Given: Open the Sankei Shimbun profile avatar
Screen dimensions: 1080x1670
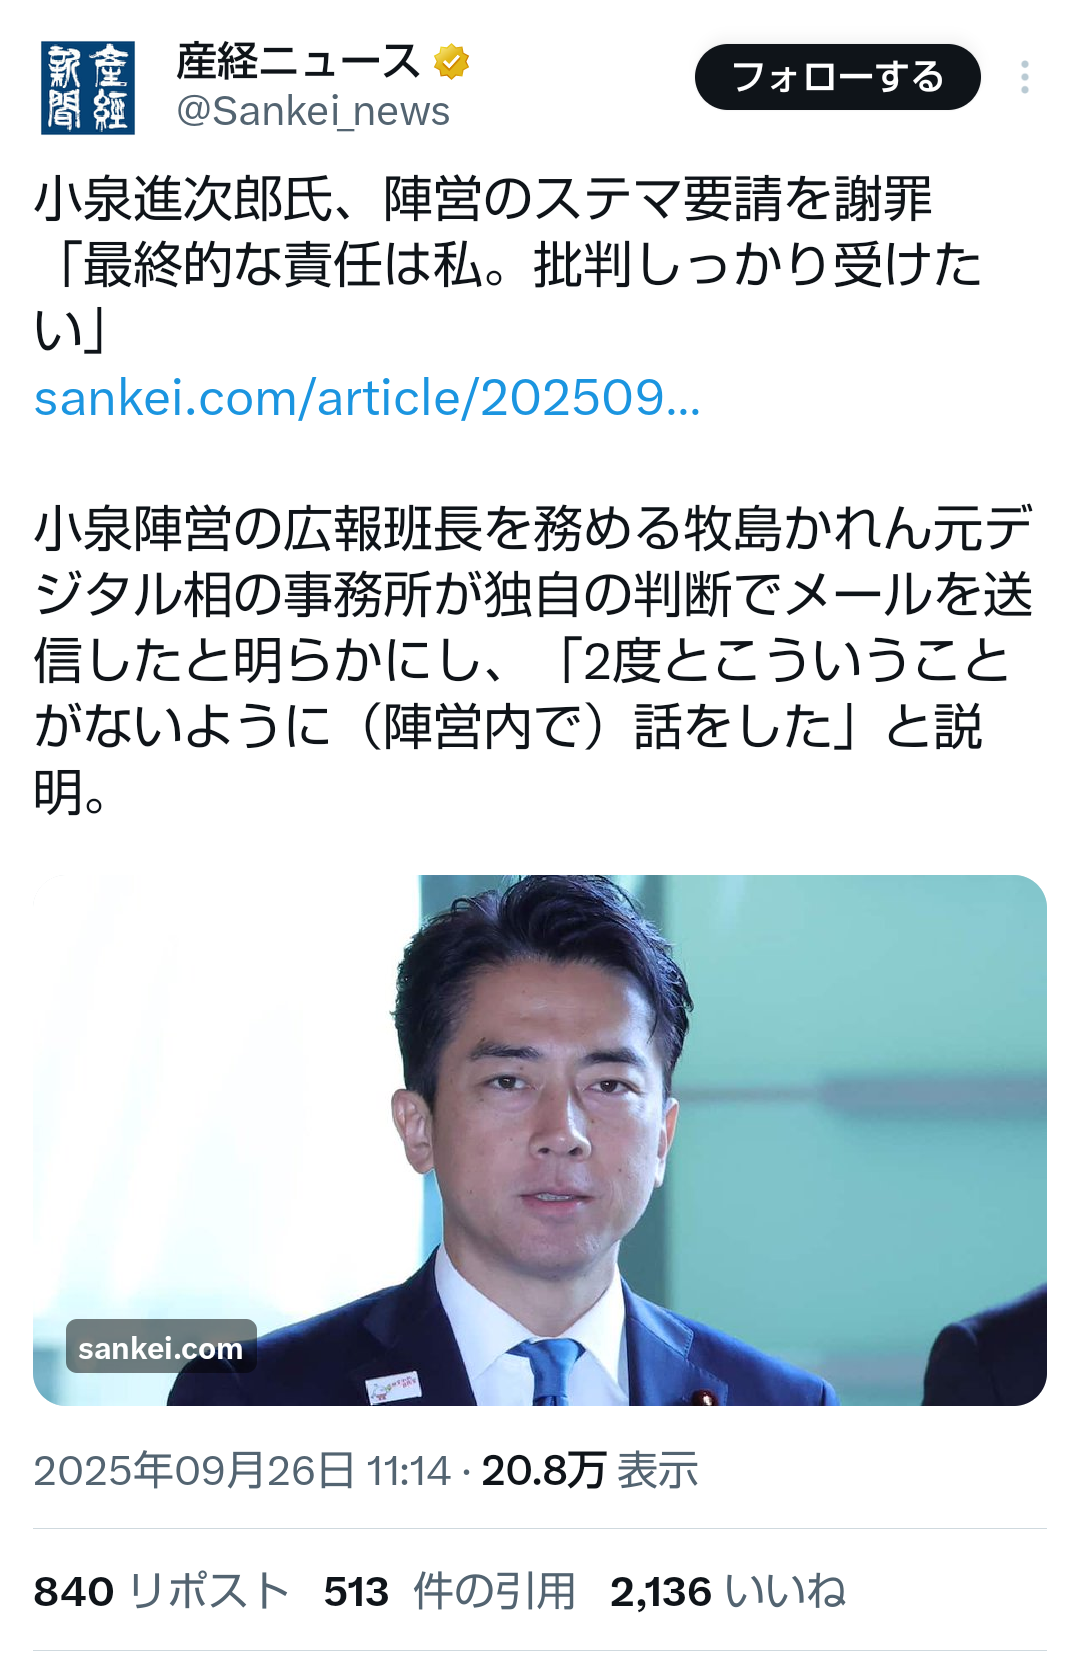Looking at the screenshot, I should [x=88, y=88].
